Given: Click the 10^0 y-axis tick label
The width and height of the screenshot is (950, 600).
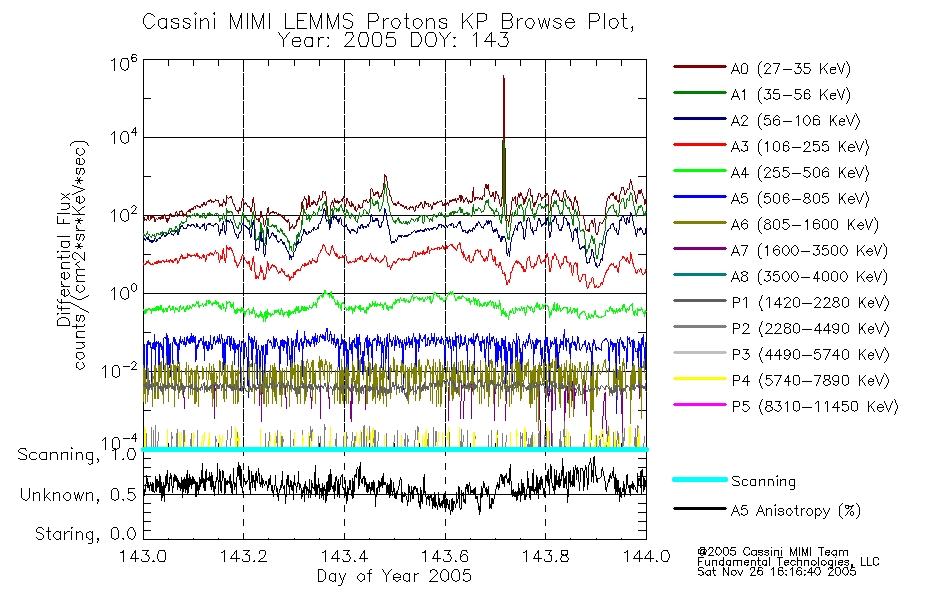Looking at the screenshot, I should click(x=124, y=293).
